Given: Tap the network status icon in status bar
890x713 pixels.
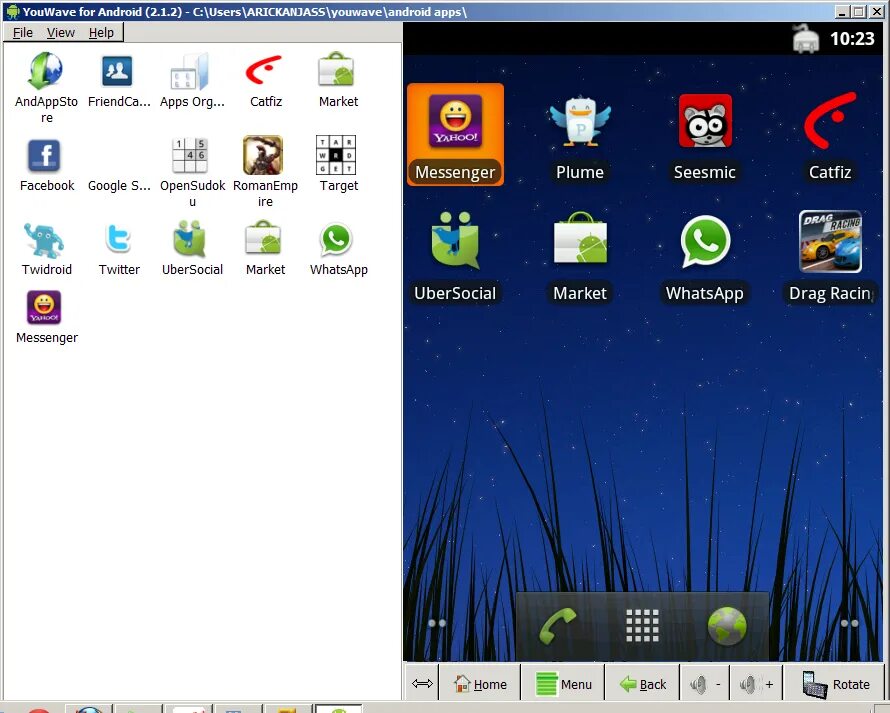Looking at the screenshot, I should [x=805, y=39].
